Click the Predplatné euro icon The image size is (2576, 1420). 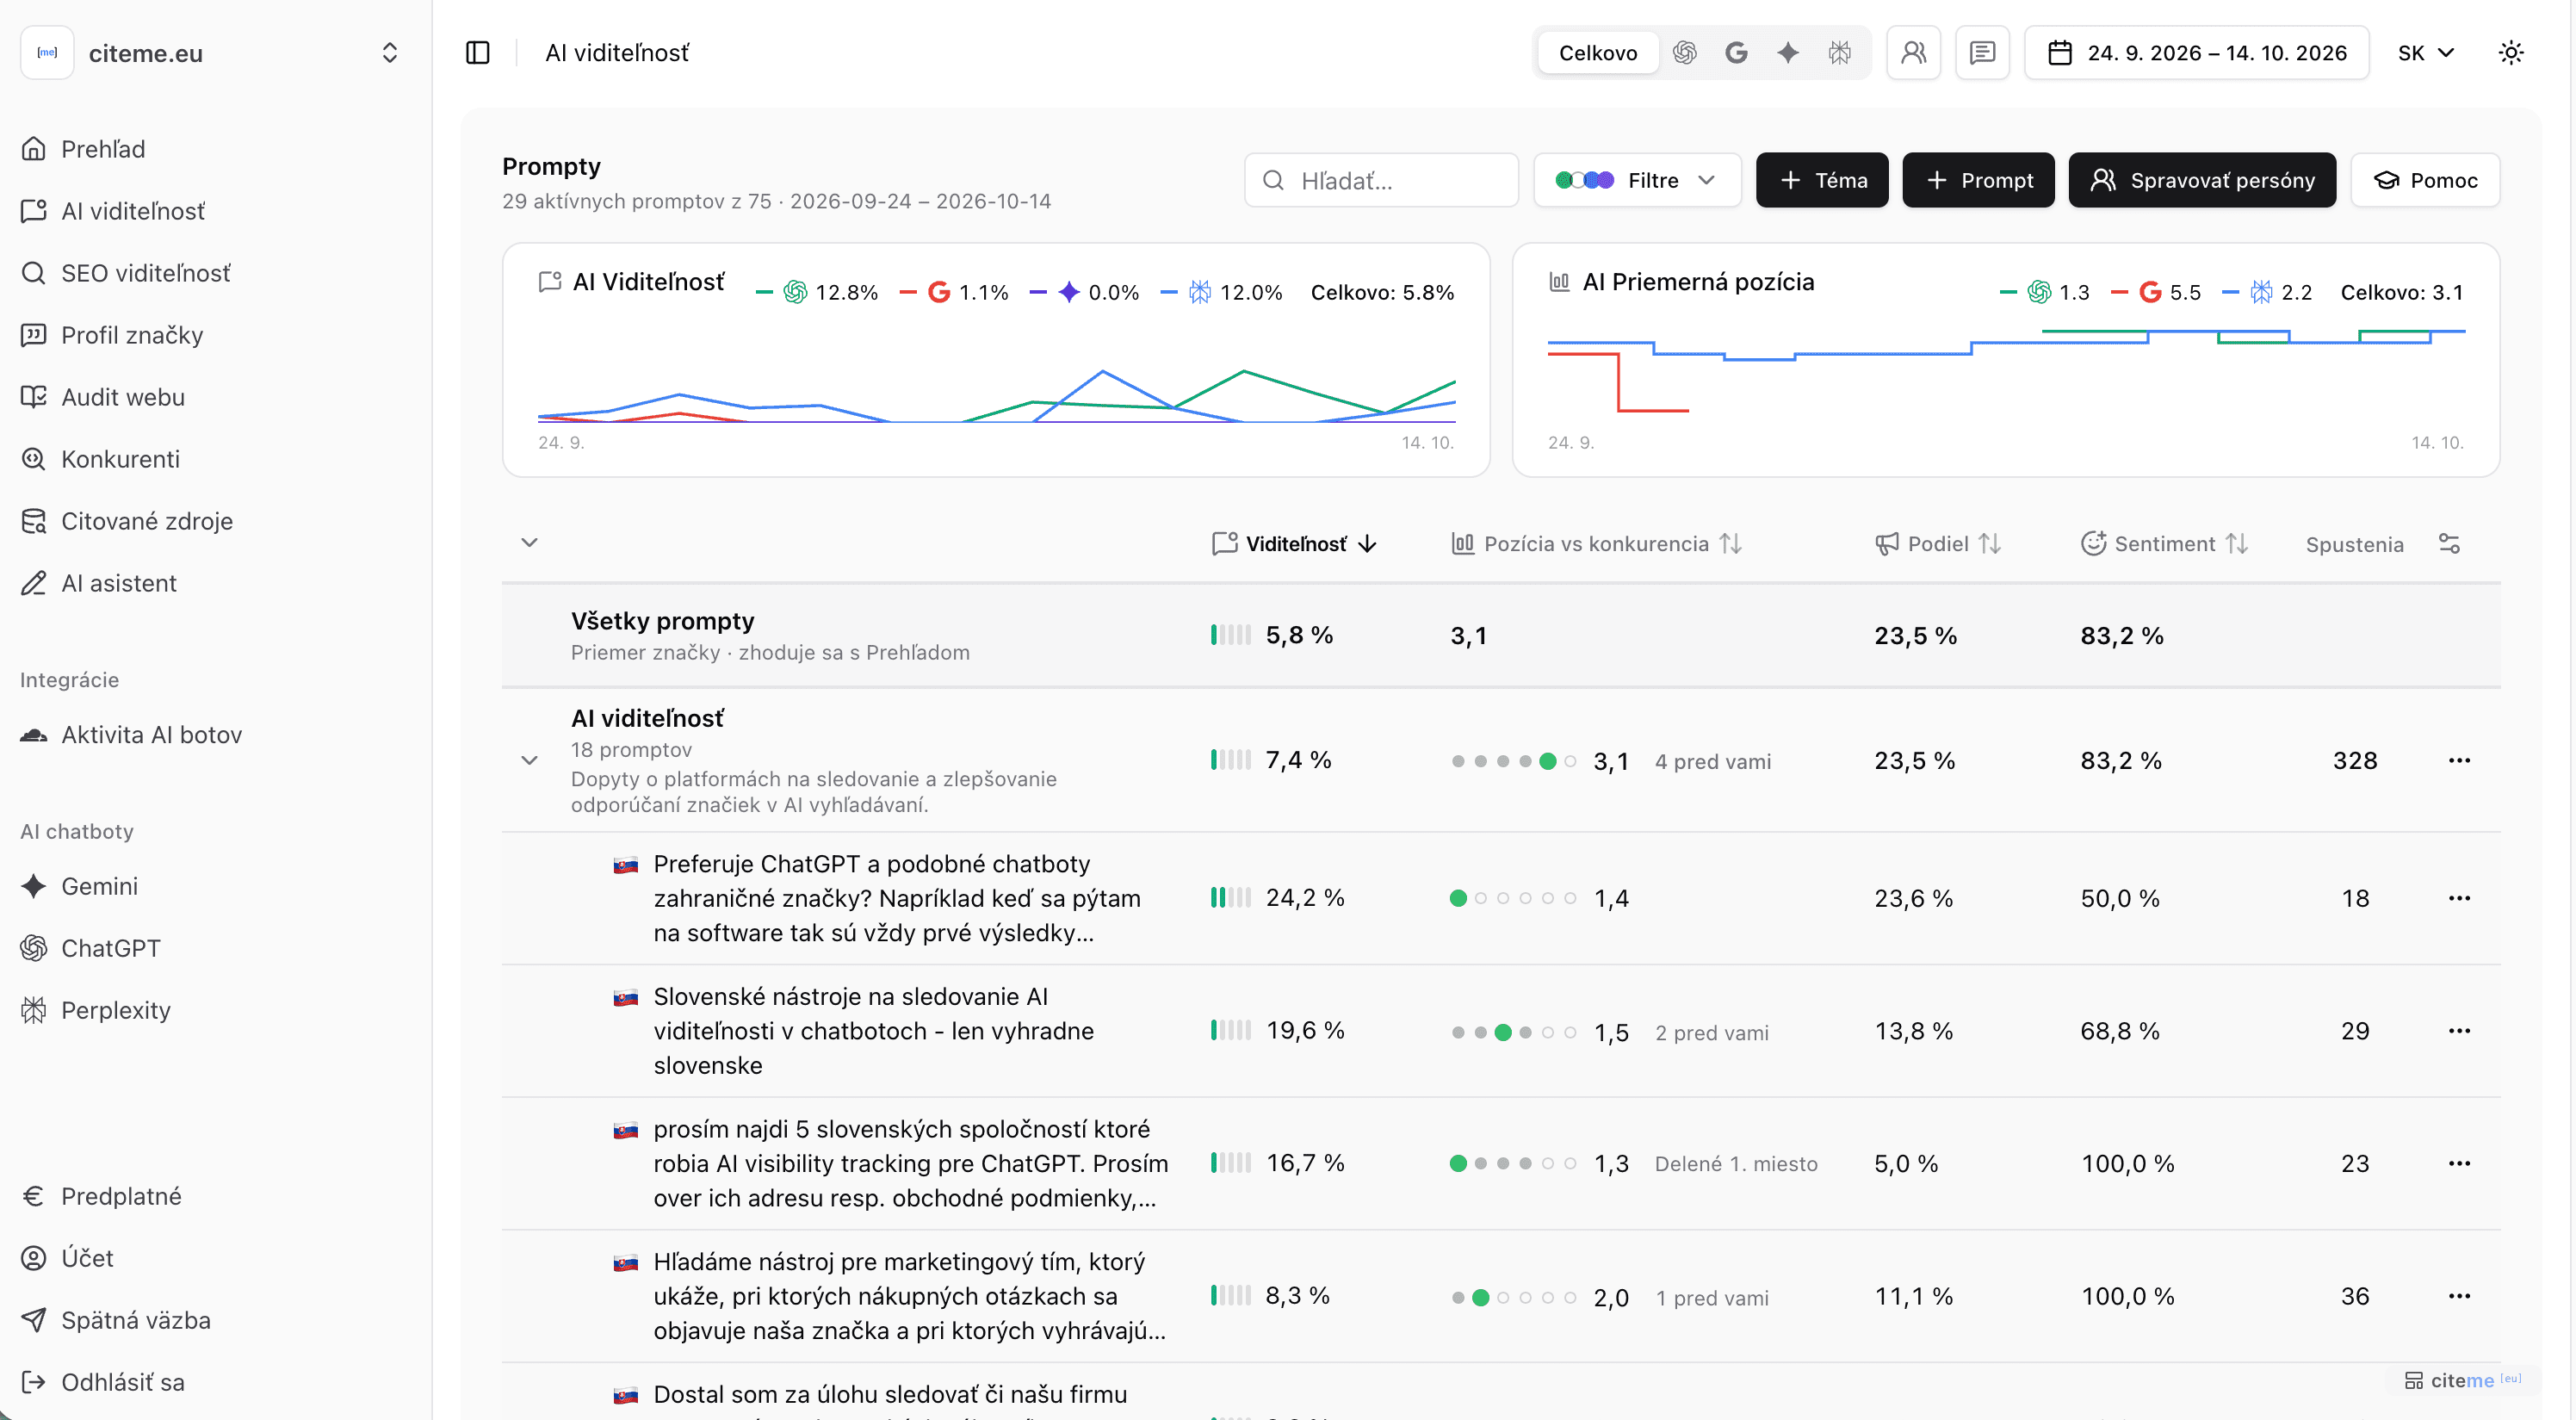pyautogui.click(x=34, y=1196)
